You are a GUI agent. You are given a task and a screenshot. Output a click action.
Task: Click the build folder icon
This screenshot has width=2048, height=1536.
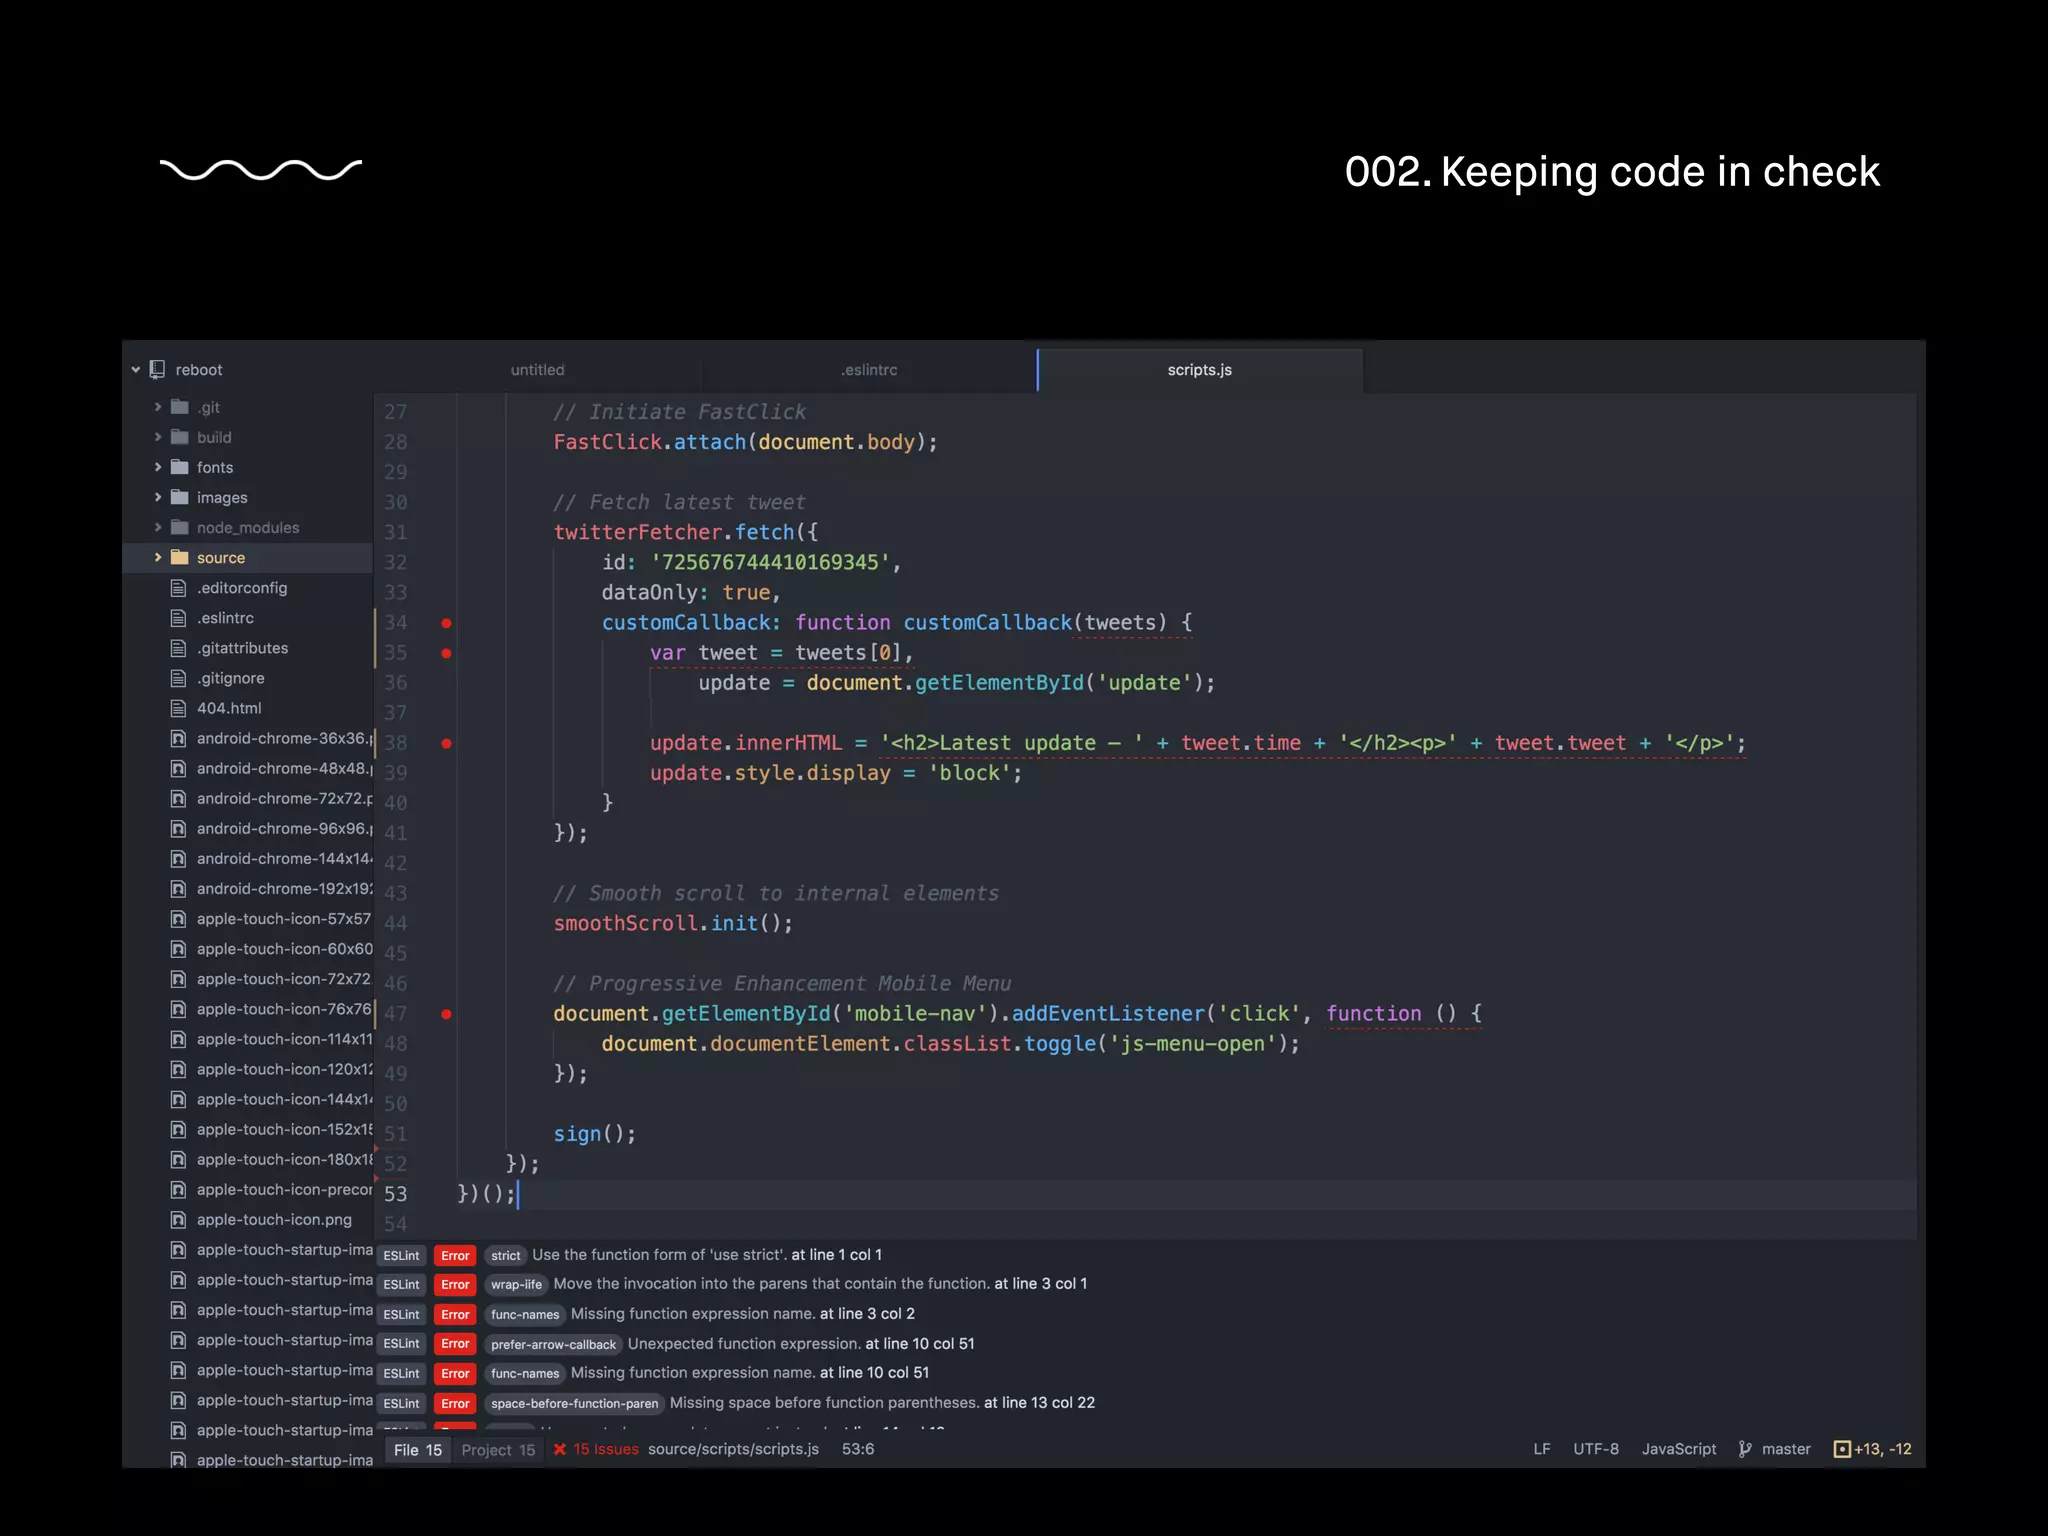[x=180, y=437]
